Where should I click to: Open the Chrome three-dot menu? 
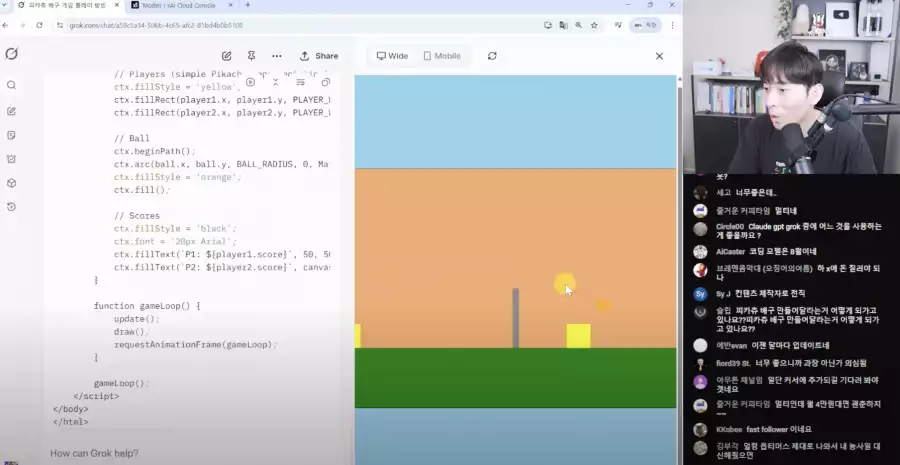pyautogui.click(x=672, y=25)
